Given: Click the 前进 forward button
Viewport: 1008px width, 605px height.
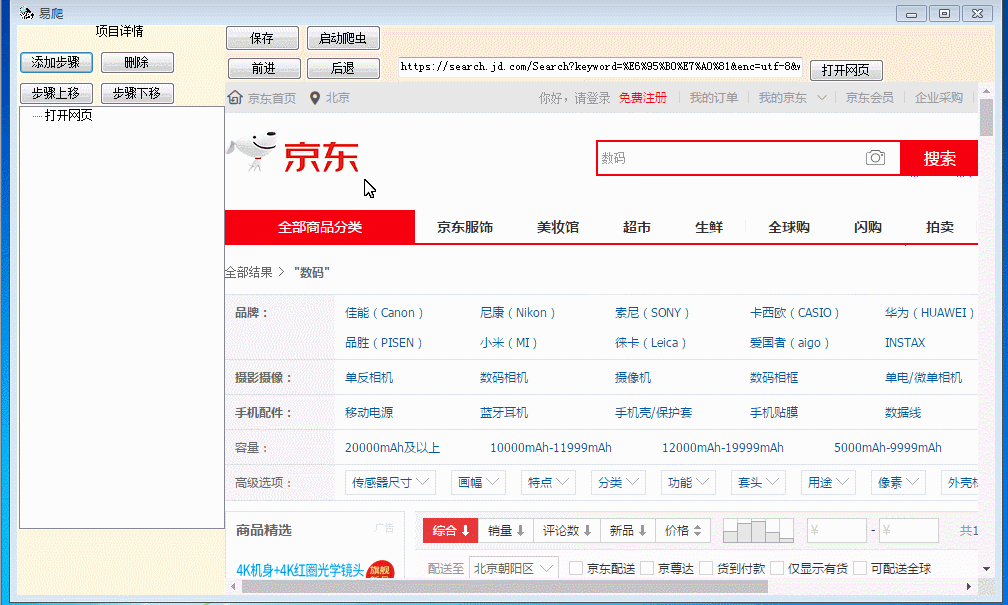Looking at the screenshot, I should [x=264, y=68].
